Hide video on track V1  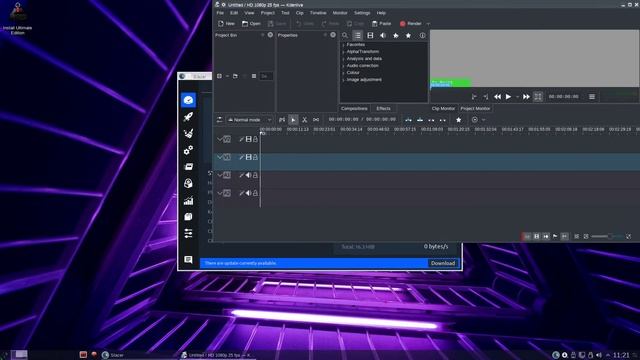pos(248,157)
